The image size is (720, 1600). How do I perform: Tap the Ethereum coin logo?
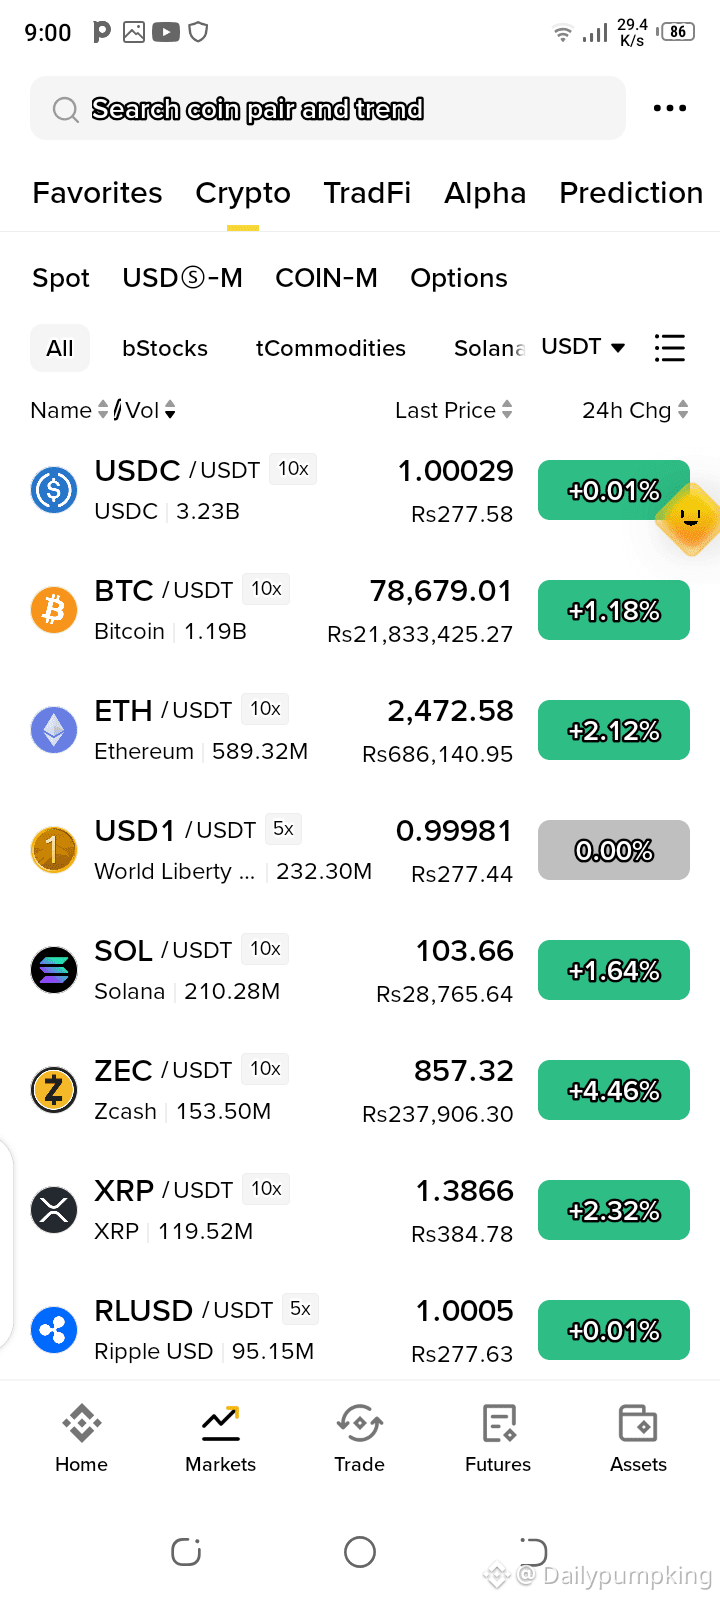coord(54,730)
